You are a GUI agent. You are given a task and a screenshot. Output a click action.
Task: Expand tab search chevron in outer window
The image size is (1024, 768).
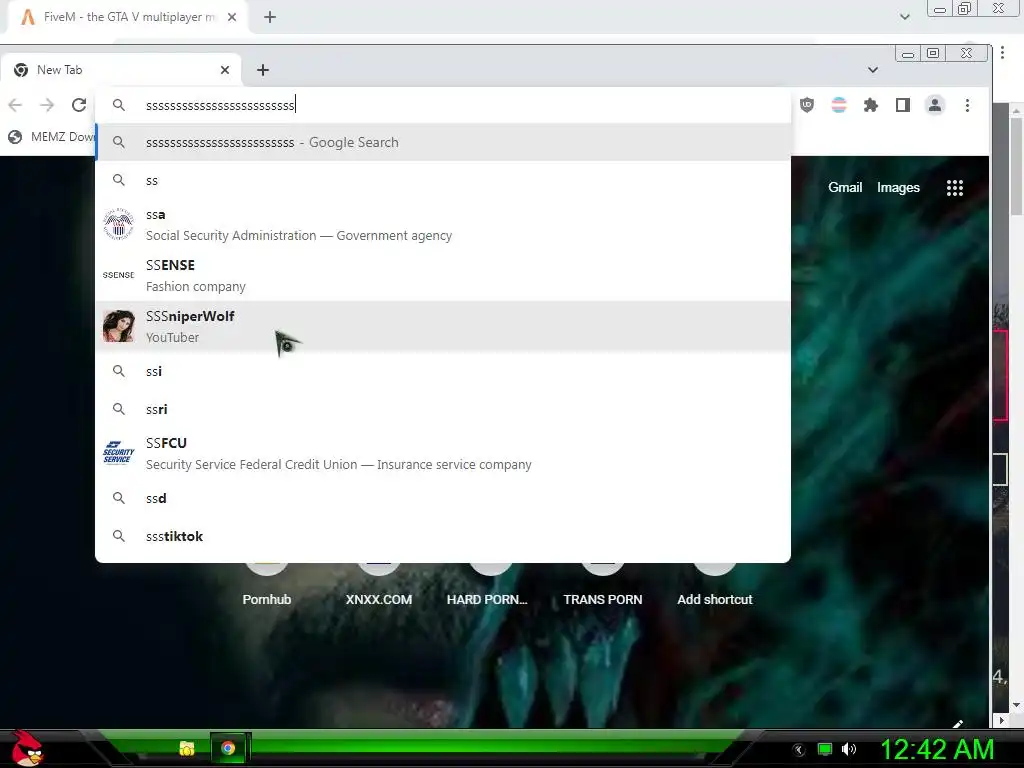[x=904, y=17]
